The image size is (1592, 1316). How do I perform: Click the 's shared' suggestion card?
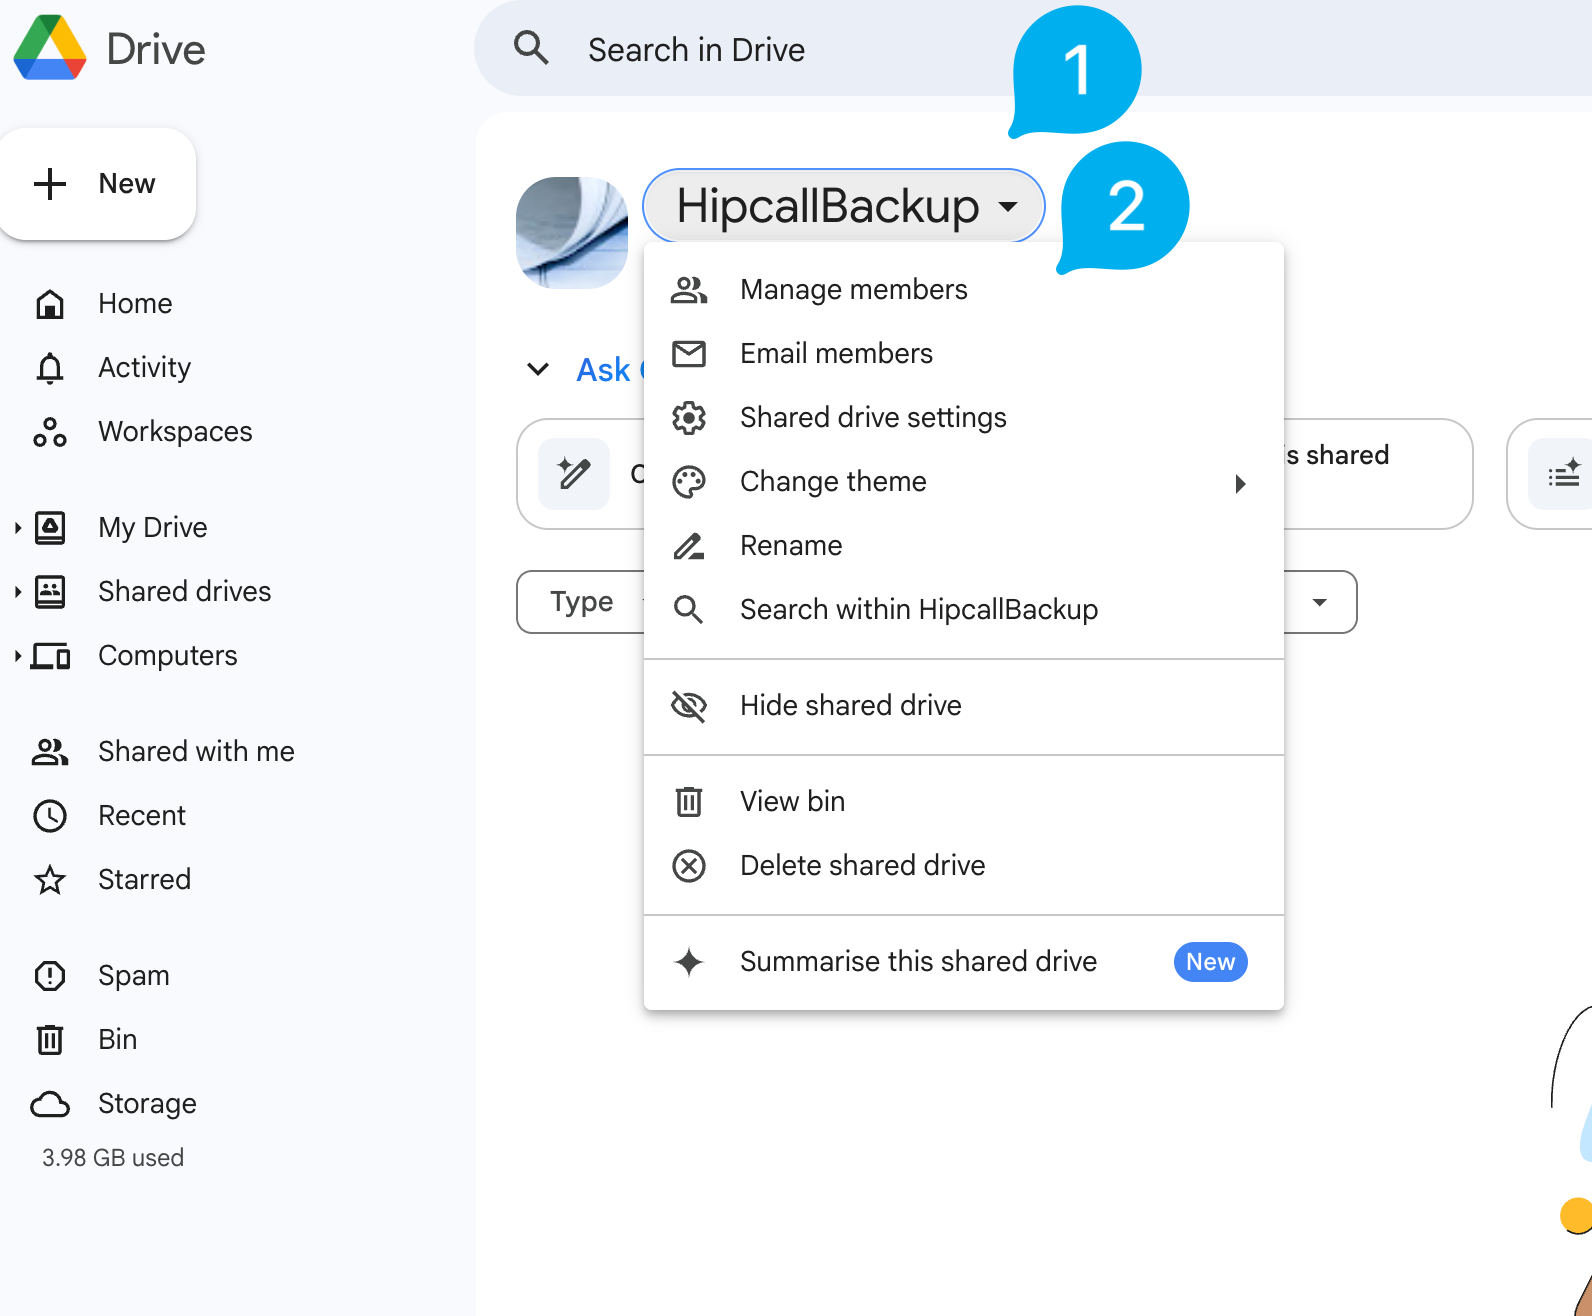click(1377, 474)
